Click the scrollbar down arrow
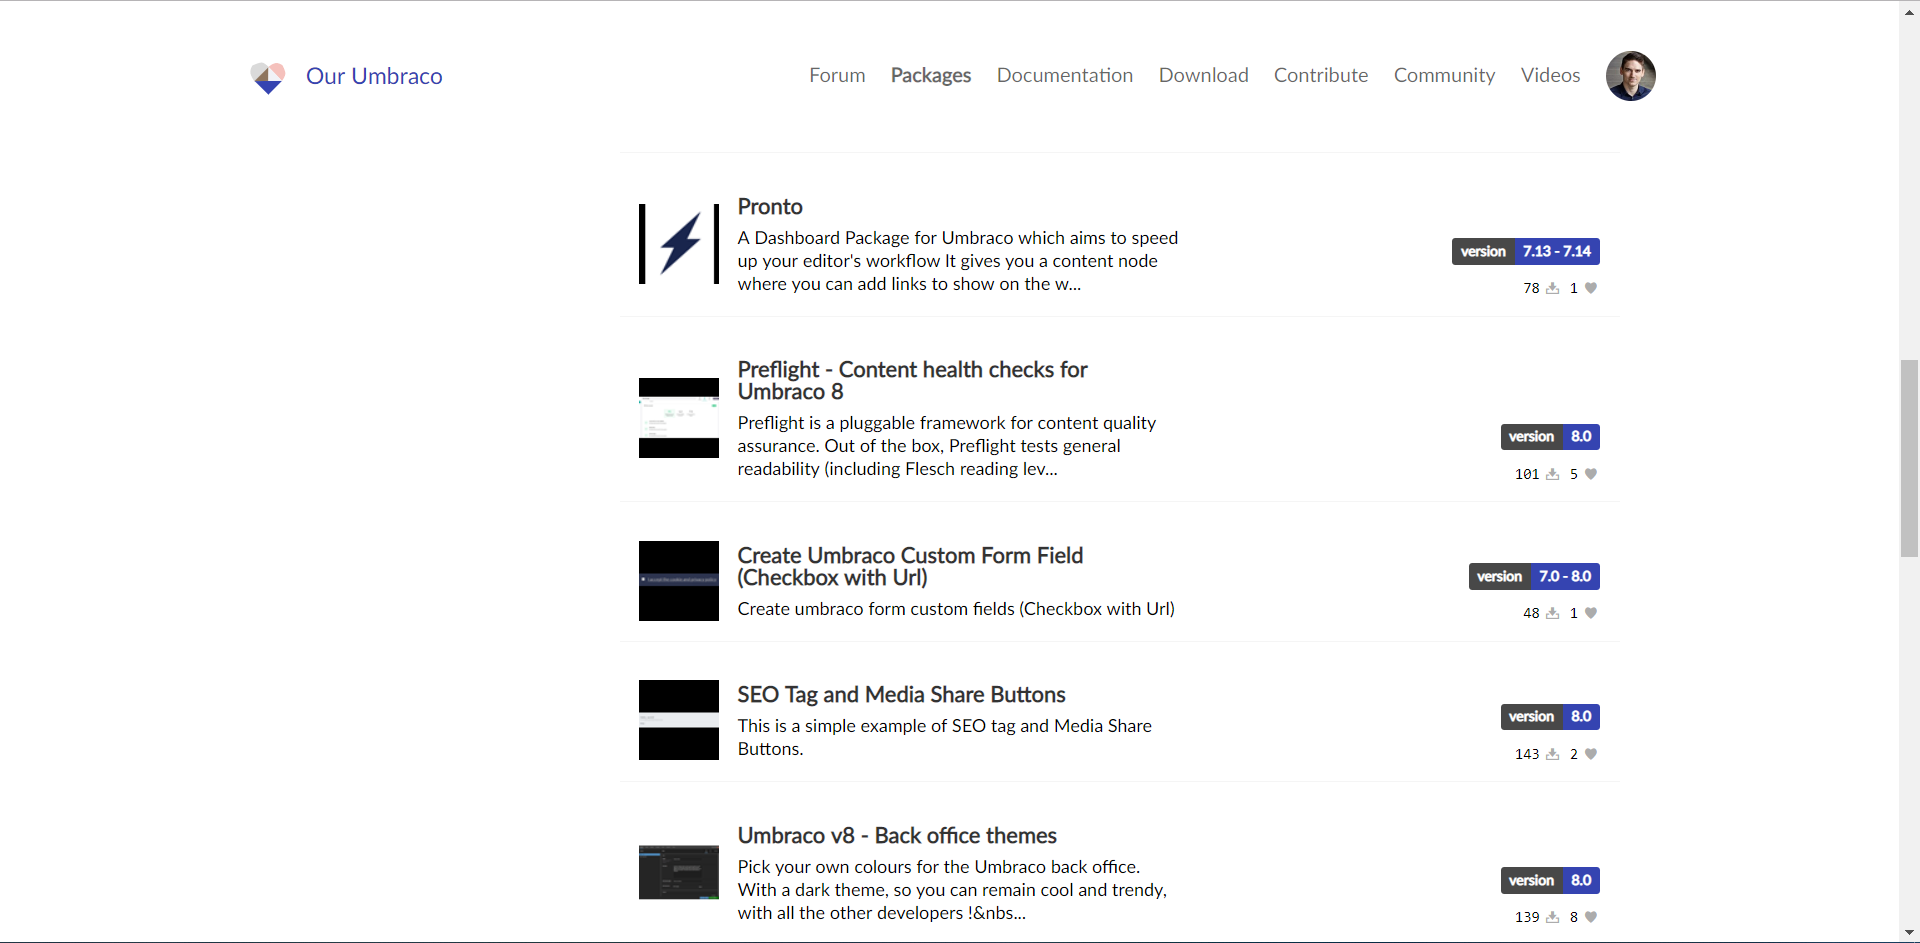1920x943 pixels. click(x=1909, y=930)
